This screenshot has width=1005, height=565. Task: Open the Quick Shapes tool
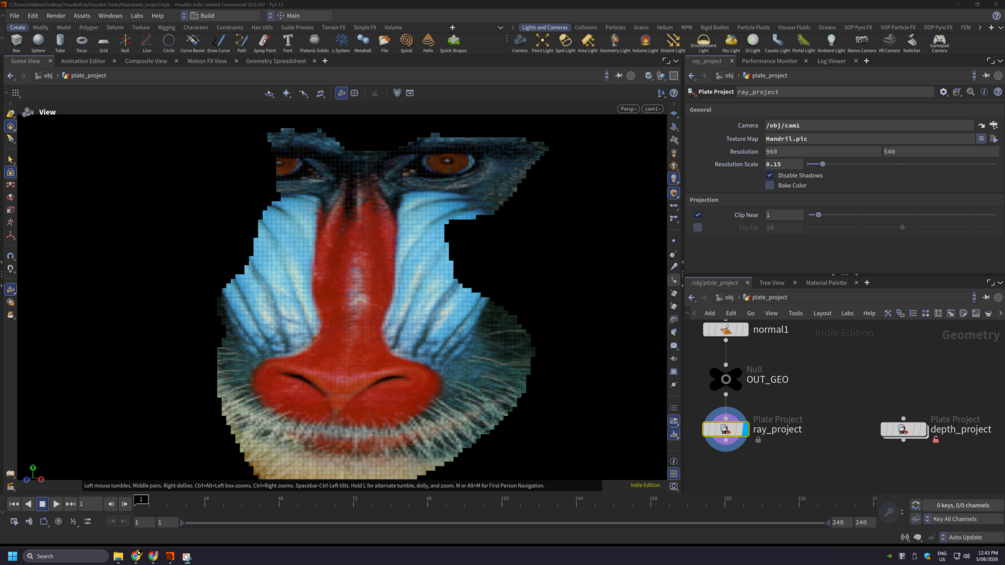(x=453, y=43)
